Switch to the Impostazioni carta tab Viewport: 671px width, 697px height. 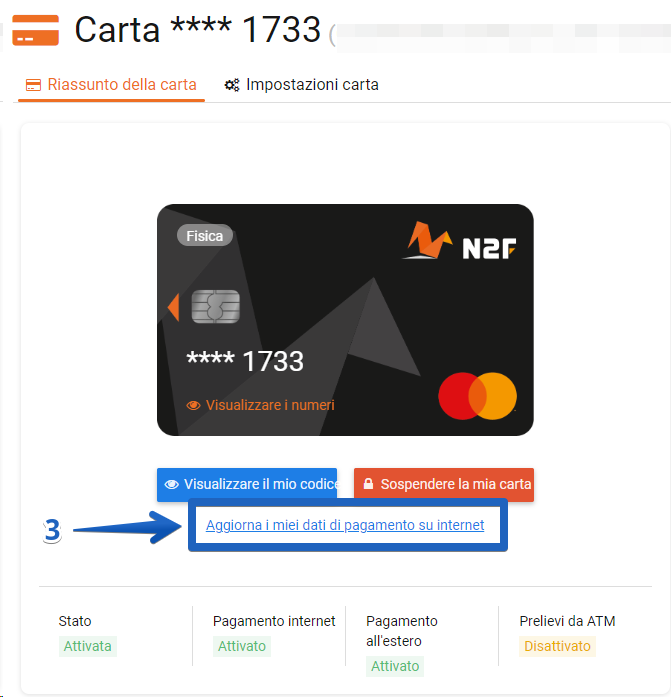click(x=301, y=84)
